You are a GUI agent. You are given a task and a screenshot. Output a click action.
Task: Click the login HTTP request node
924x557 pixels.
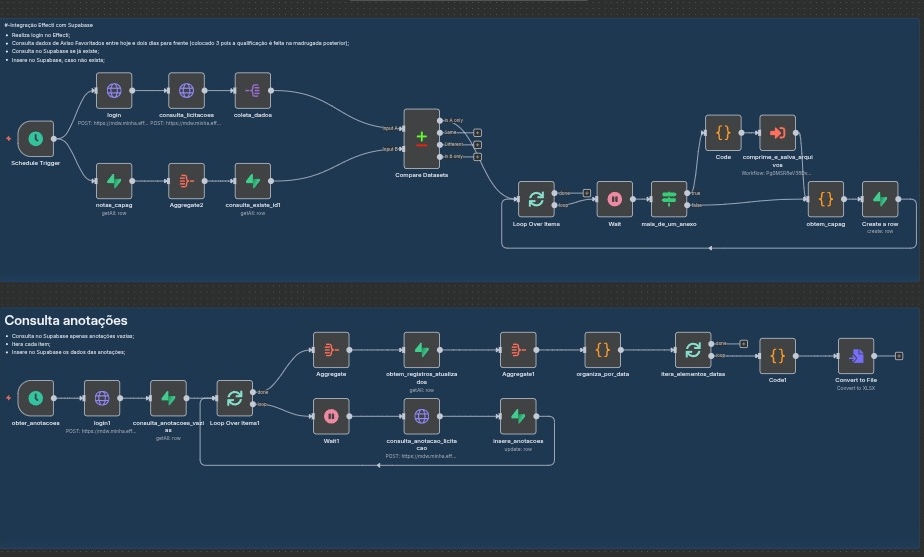[114, 90]
